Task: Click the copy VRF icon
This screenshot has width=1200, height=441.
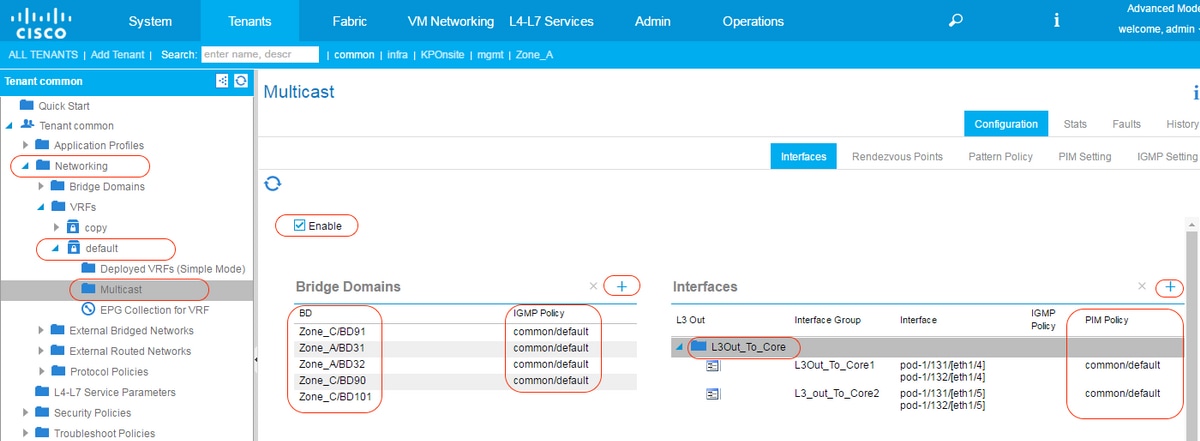Action: pos(73,227)
